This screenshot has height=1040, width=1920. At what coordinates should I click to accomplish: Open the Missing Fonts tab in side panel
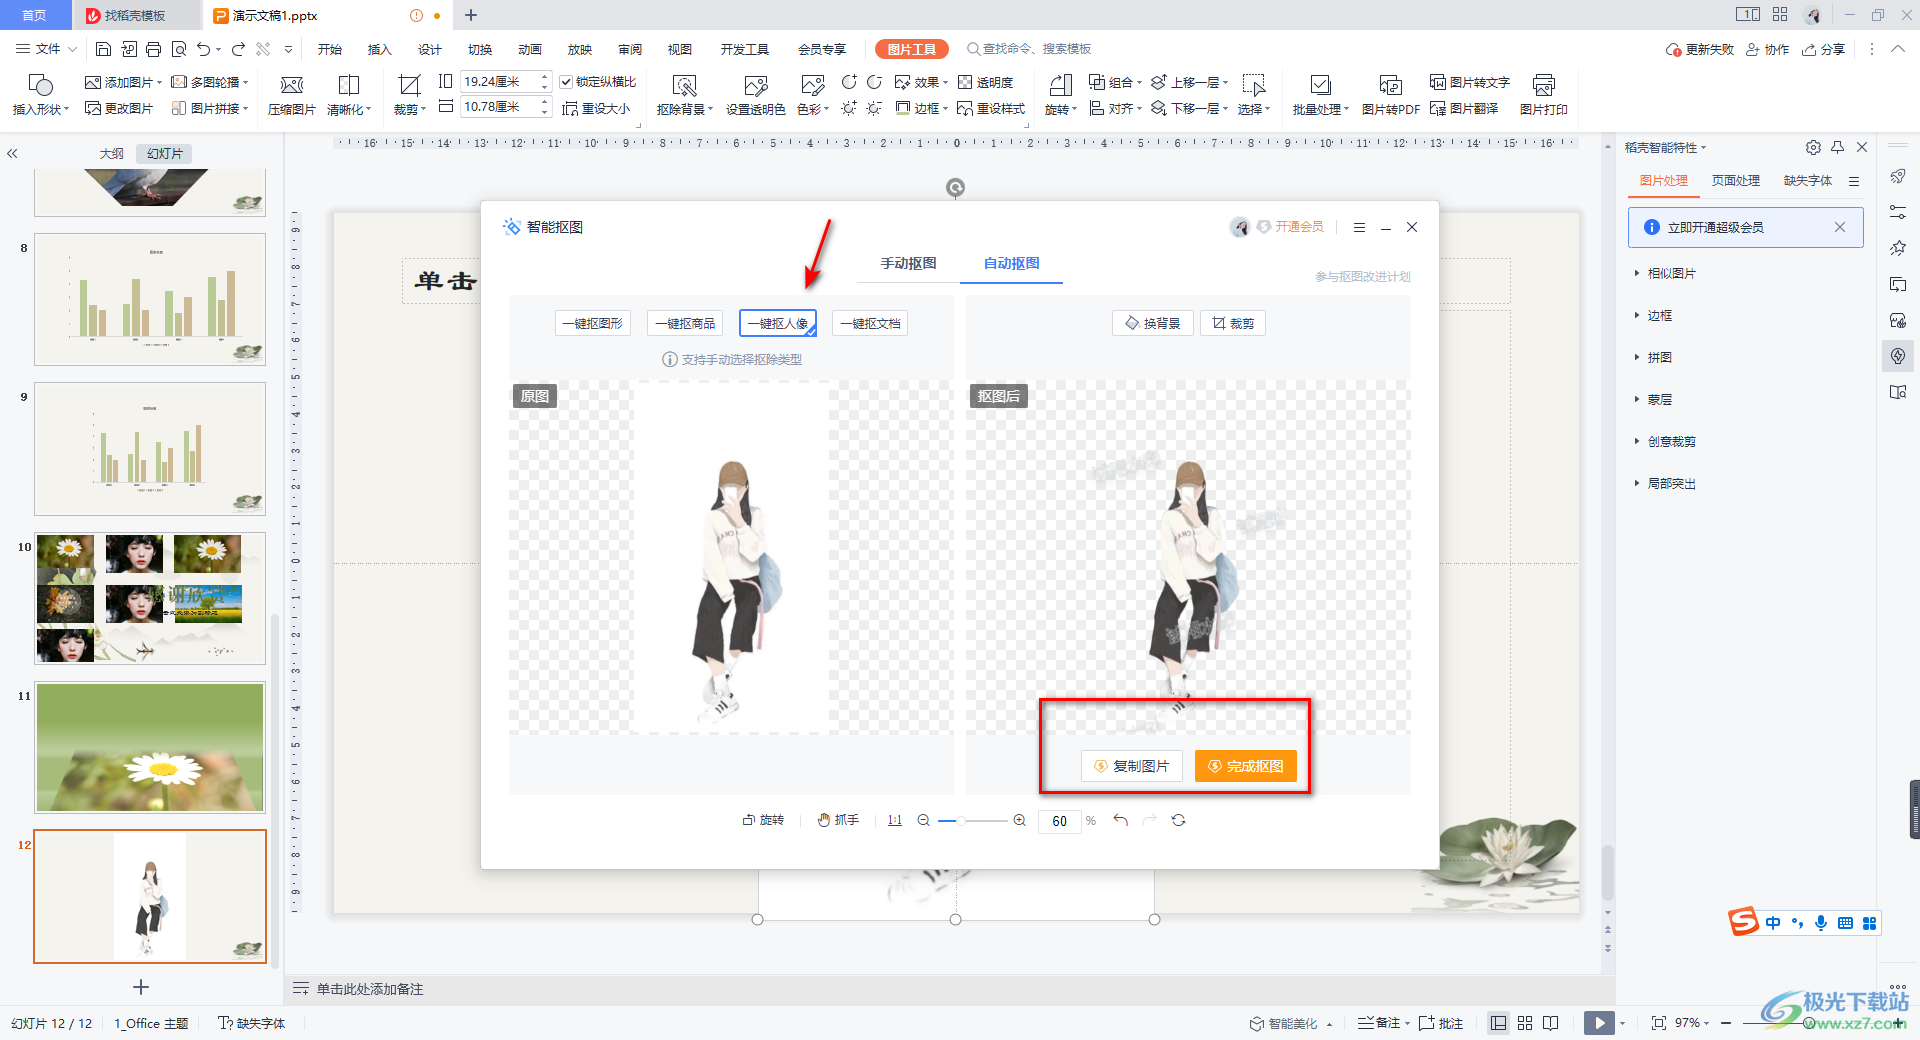(x=1808, y=181)
